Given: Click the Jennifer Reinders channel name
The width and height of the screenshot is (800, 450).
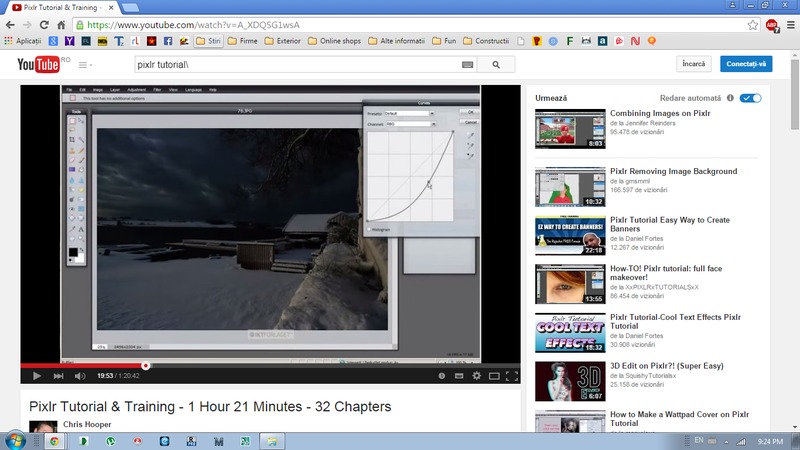Looking at the screenshot, I should pyautogui.click(x=649, y=123).
